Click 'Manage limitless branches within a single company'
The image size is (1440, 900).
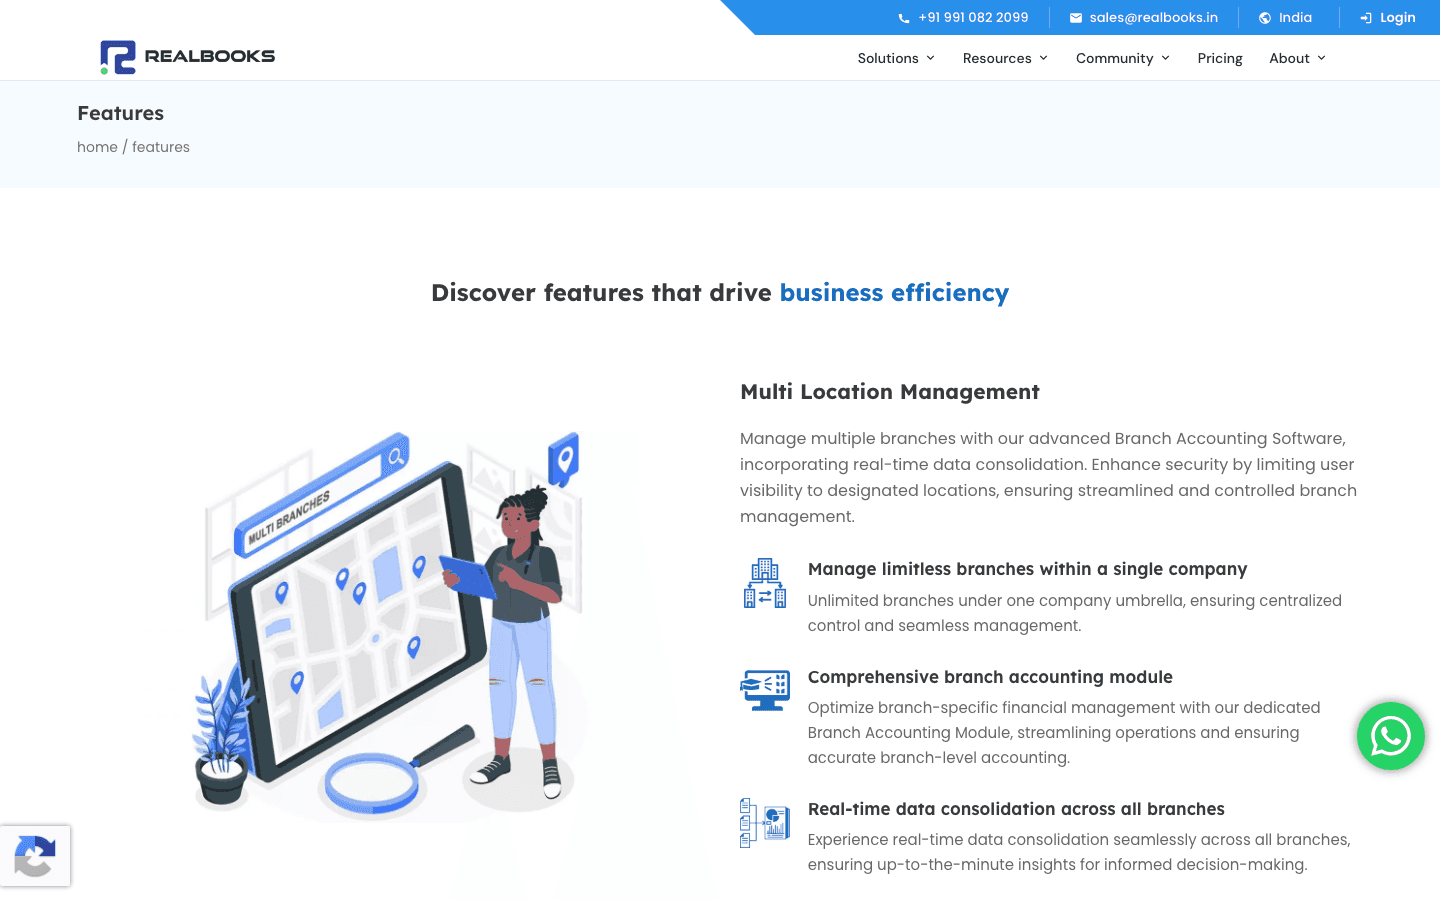pos(1027,569)
